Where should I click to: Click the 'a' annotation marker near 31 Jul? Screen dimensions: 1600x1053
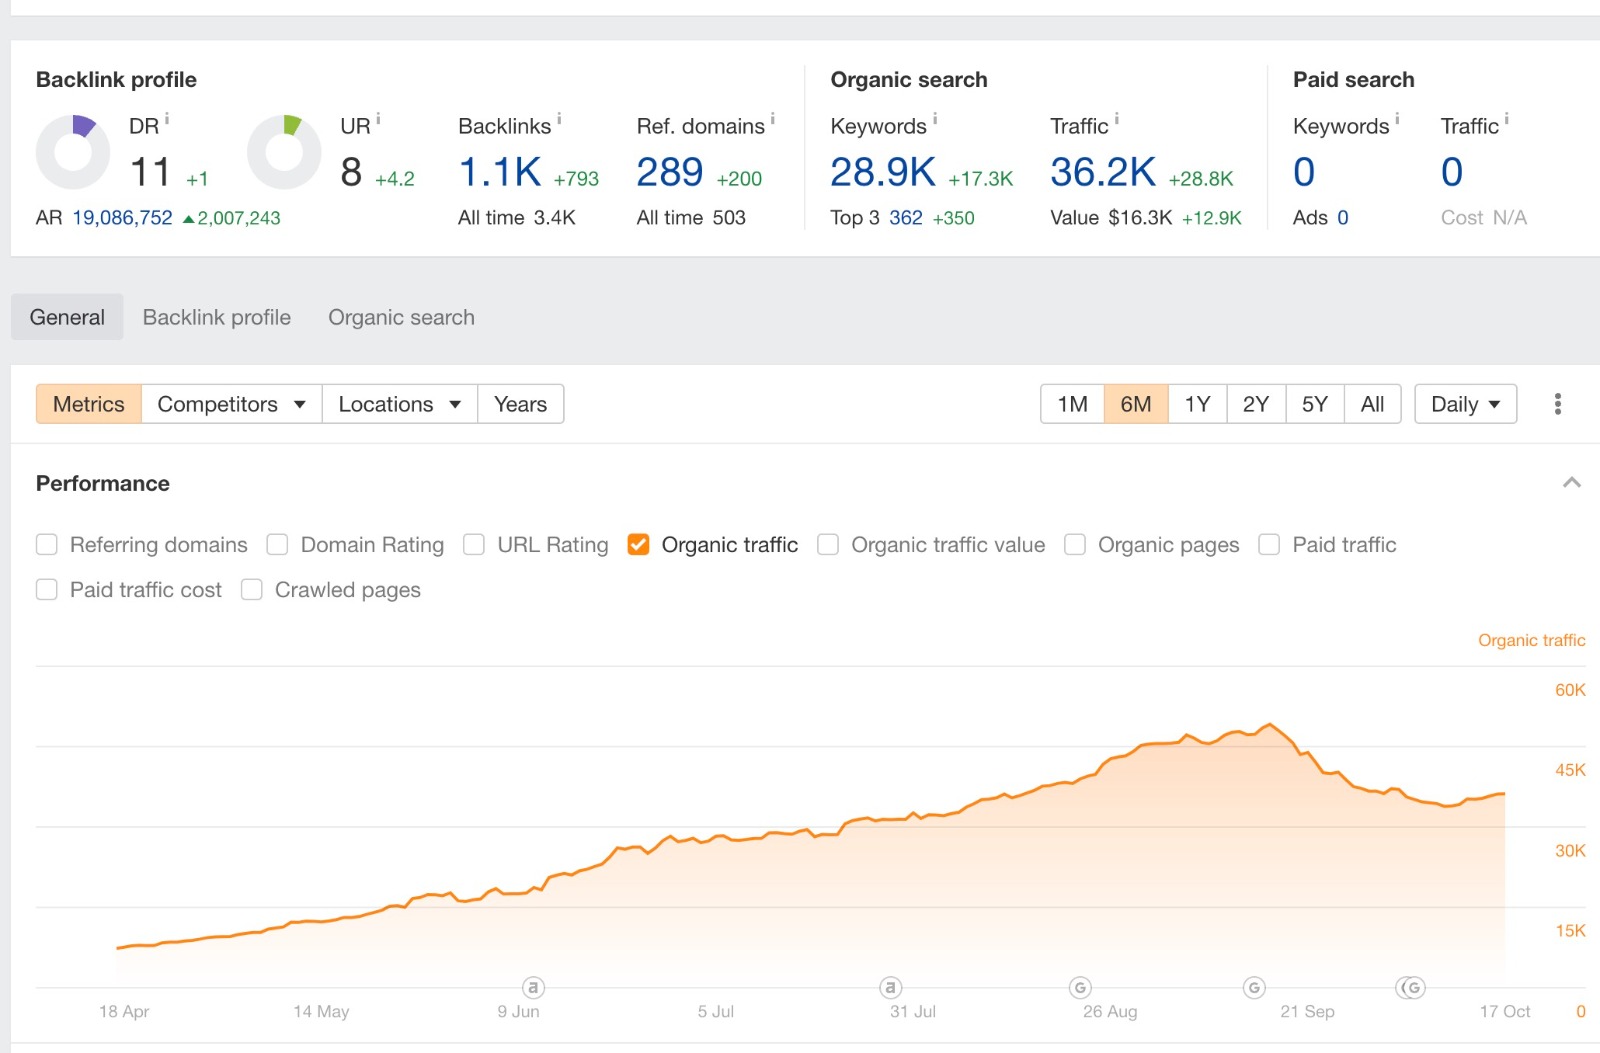(x=890, y=988)
